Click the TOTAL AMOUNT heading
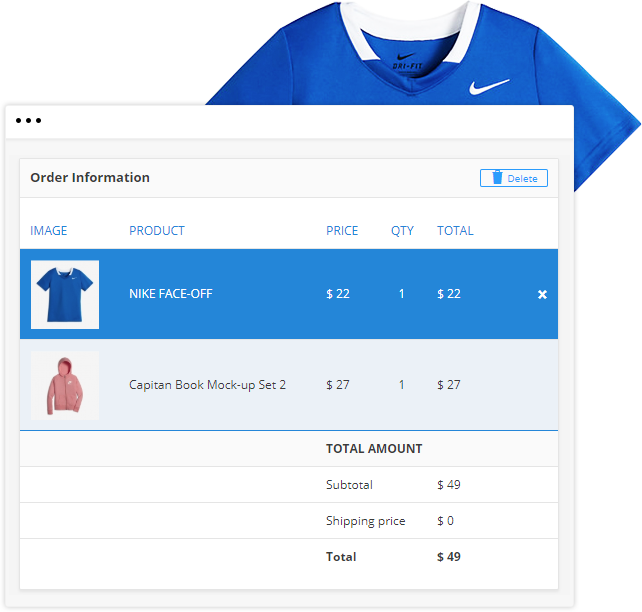Screen dimensions: 642x612 tap(374, 449)
